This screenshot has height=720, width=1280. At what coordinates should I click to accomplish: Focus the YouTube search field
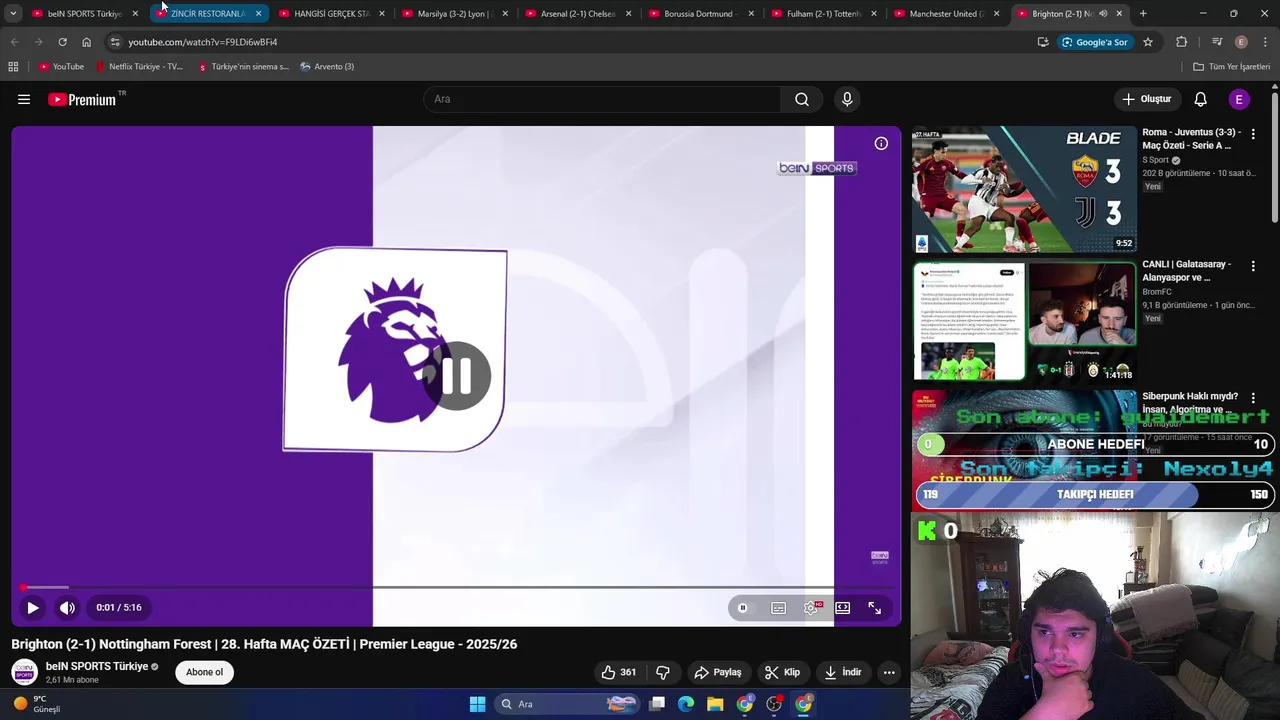602,99
